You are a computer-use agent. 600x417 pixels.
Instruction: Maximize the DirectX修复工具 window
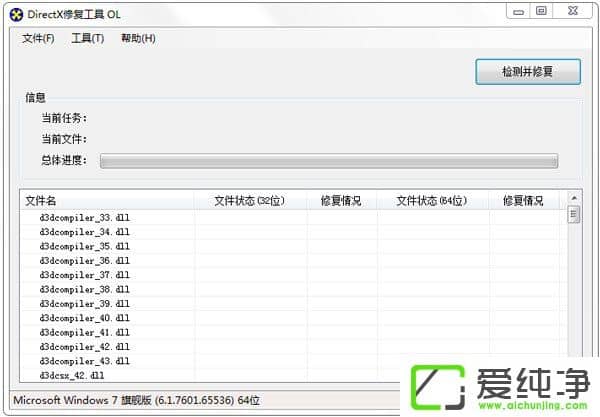coord(541,11)
